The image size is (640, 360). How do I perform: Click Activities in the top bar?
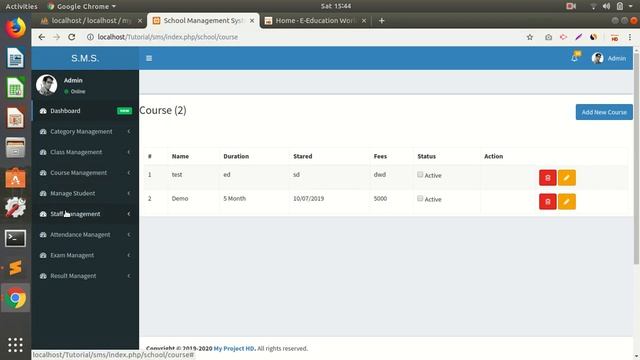(x=21, y=7)
